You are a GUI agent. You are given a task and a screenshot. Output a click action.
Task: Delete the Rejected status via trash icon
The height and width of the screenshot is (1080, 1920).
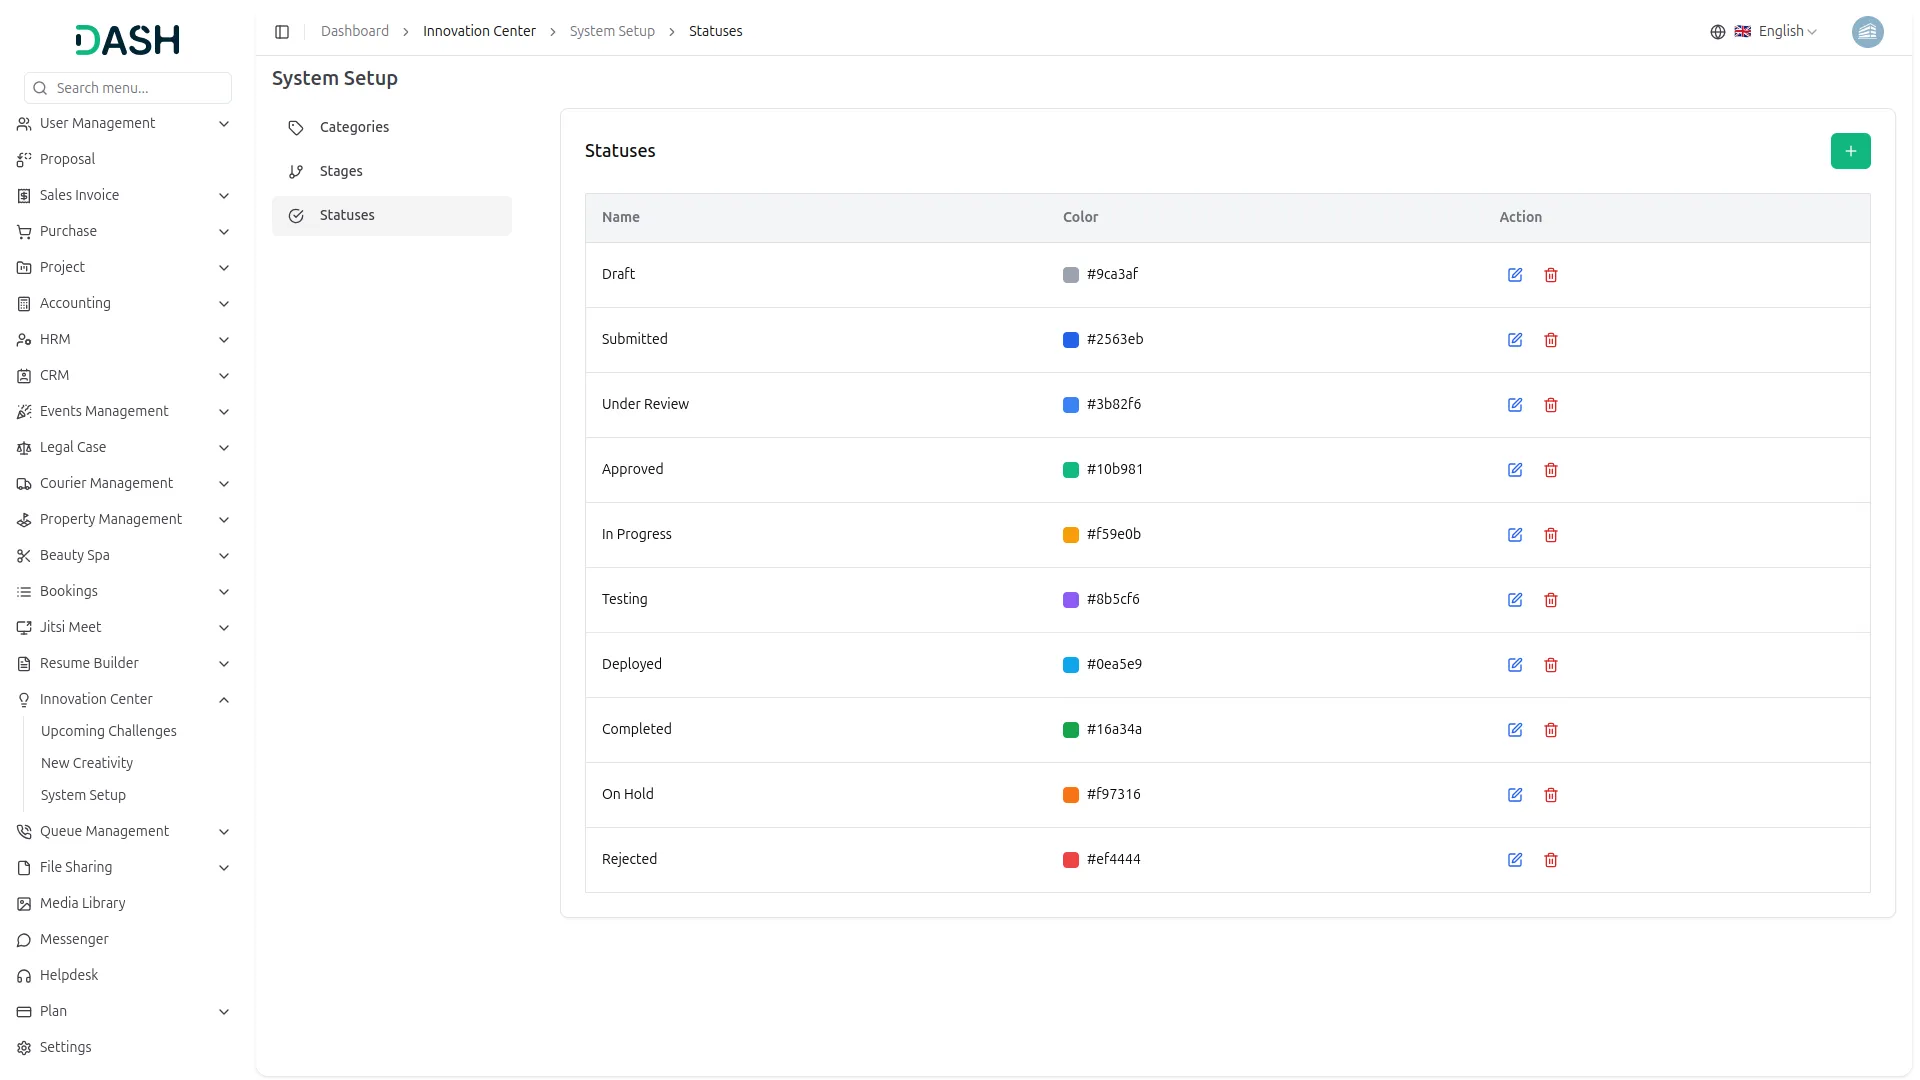click(x=1551, y=860)
